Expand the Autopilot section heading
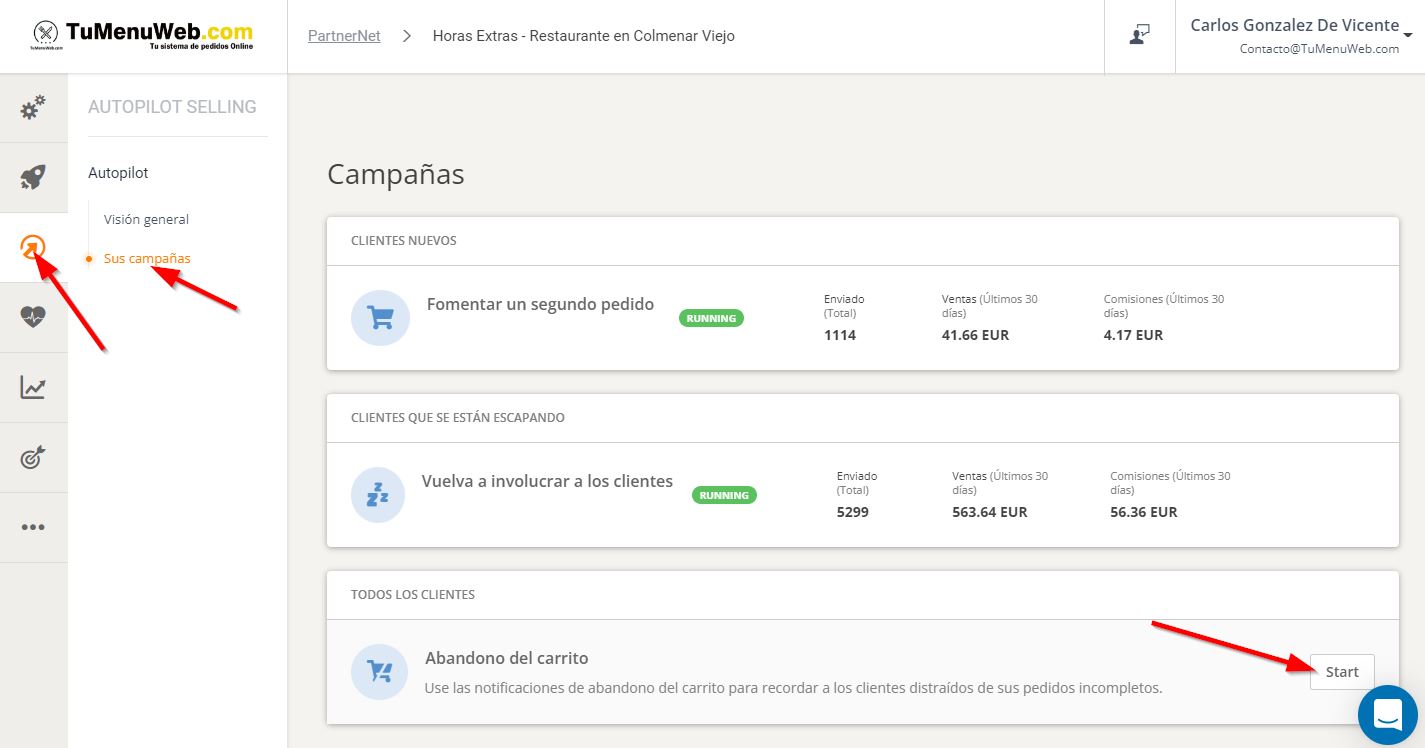 click(x=118, y=173)
